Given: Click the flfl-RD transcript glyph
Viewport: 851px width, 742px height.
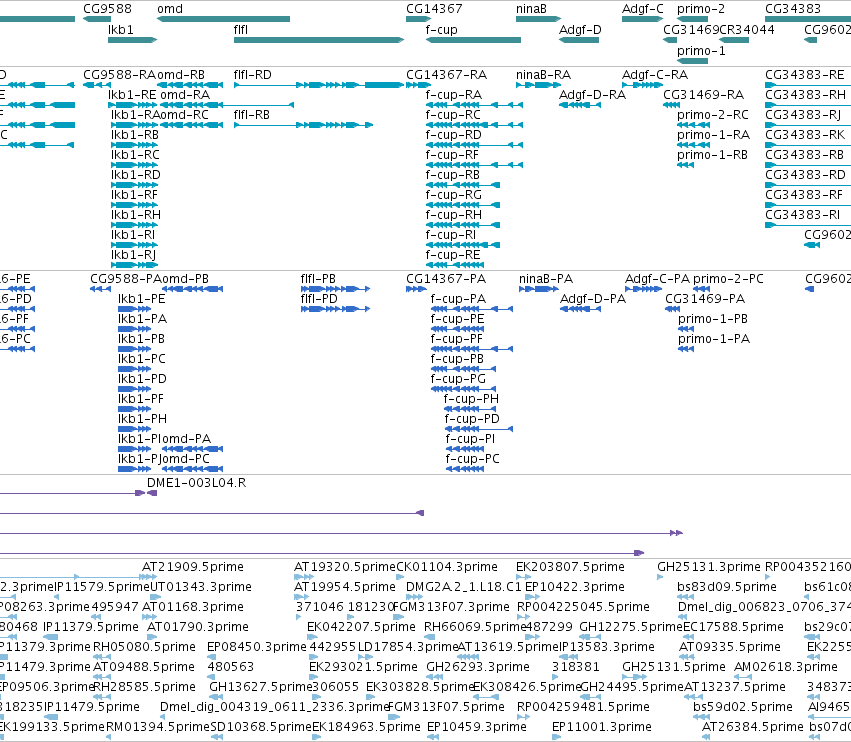Looking at the screenshot, I should coord(319,85).
